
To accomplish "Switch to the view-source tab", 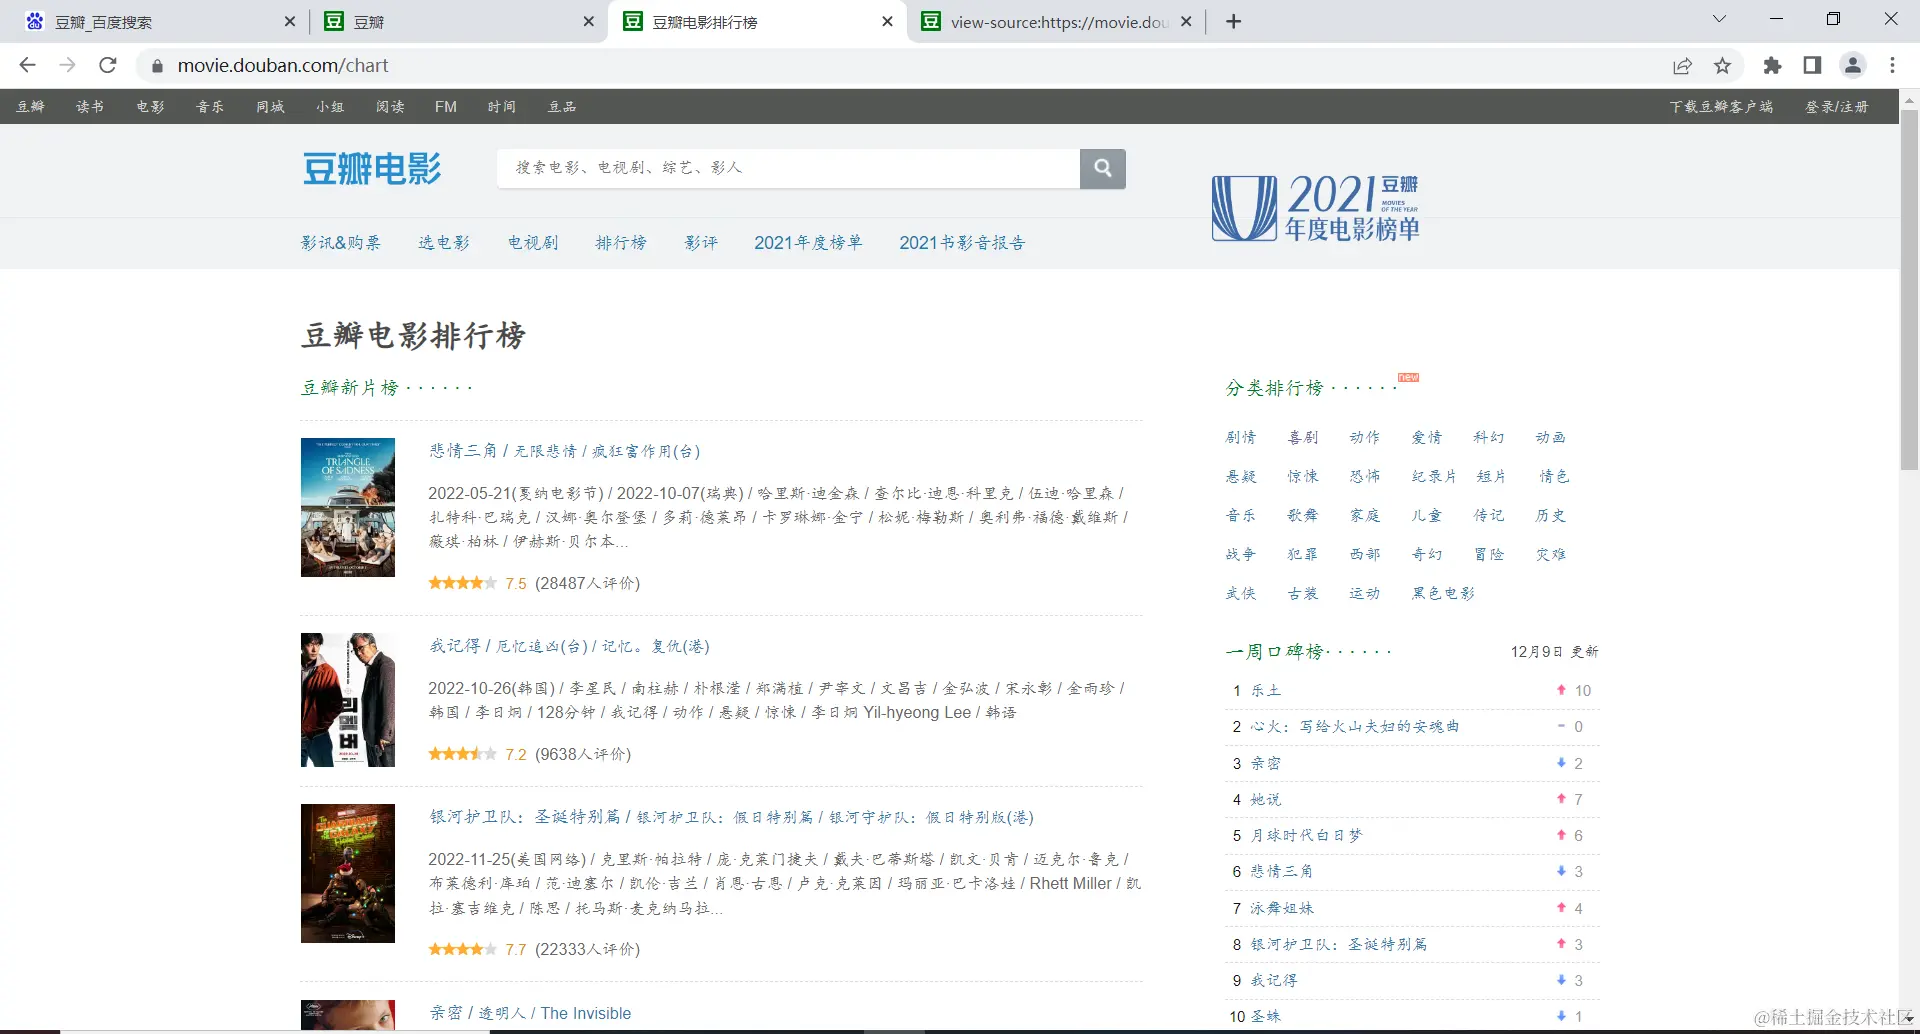I will (1056, 22).
